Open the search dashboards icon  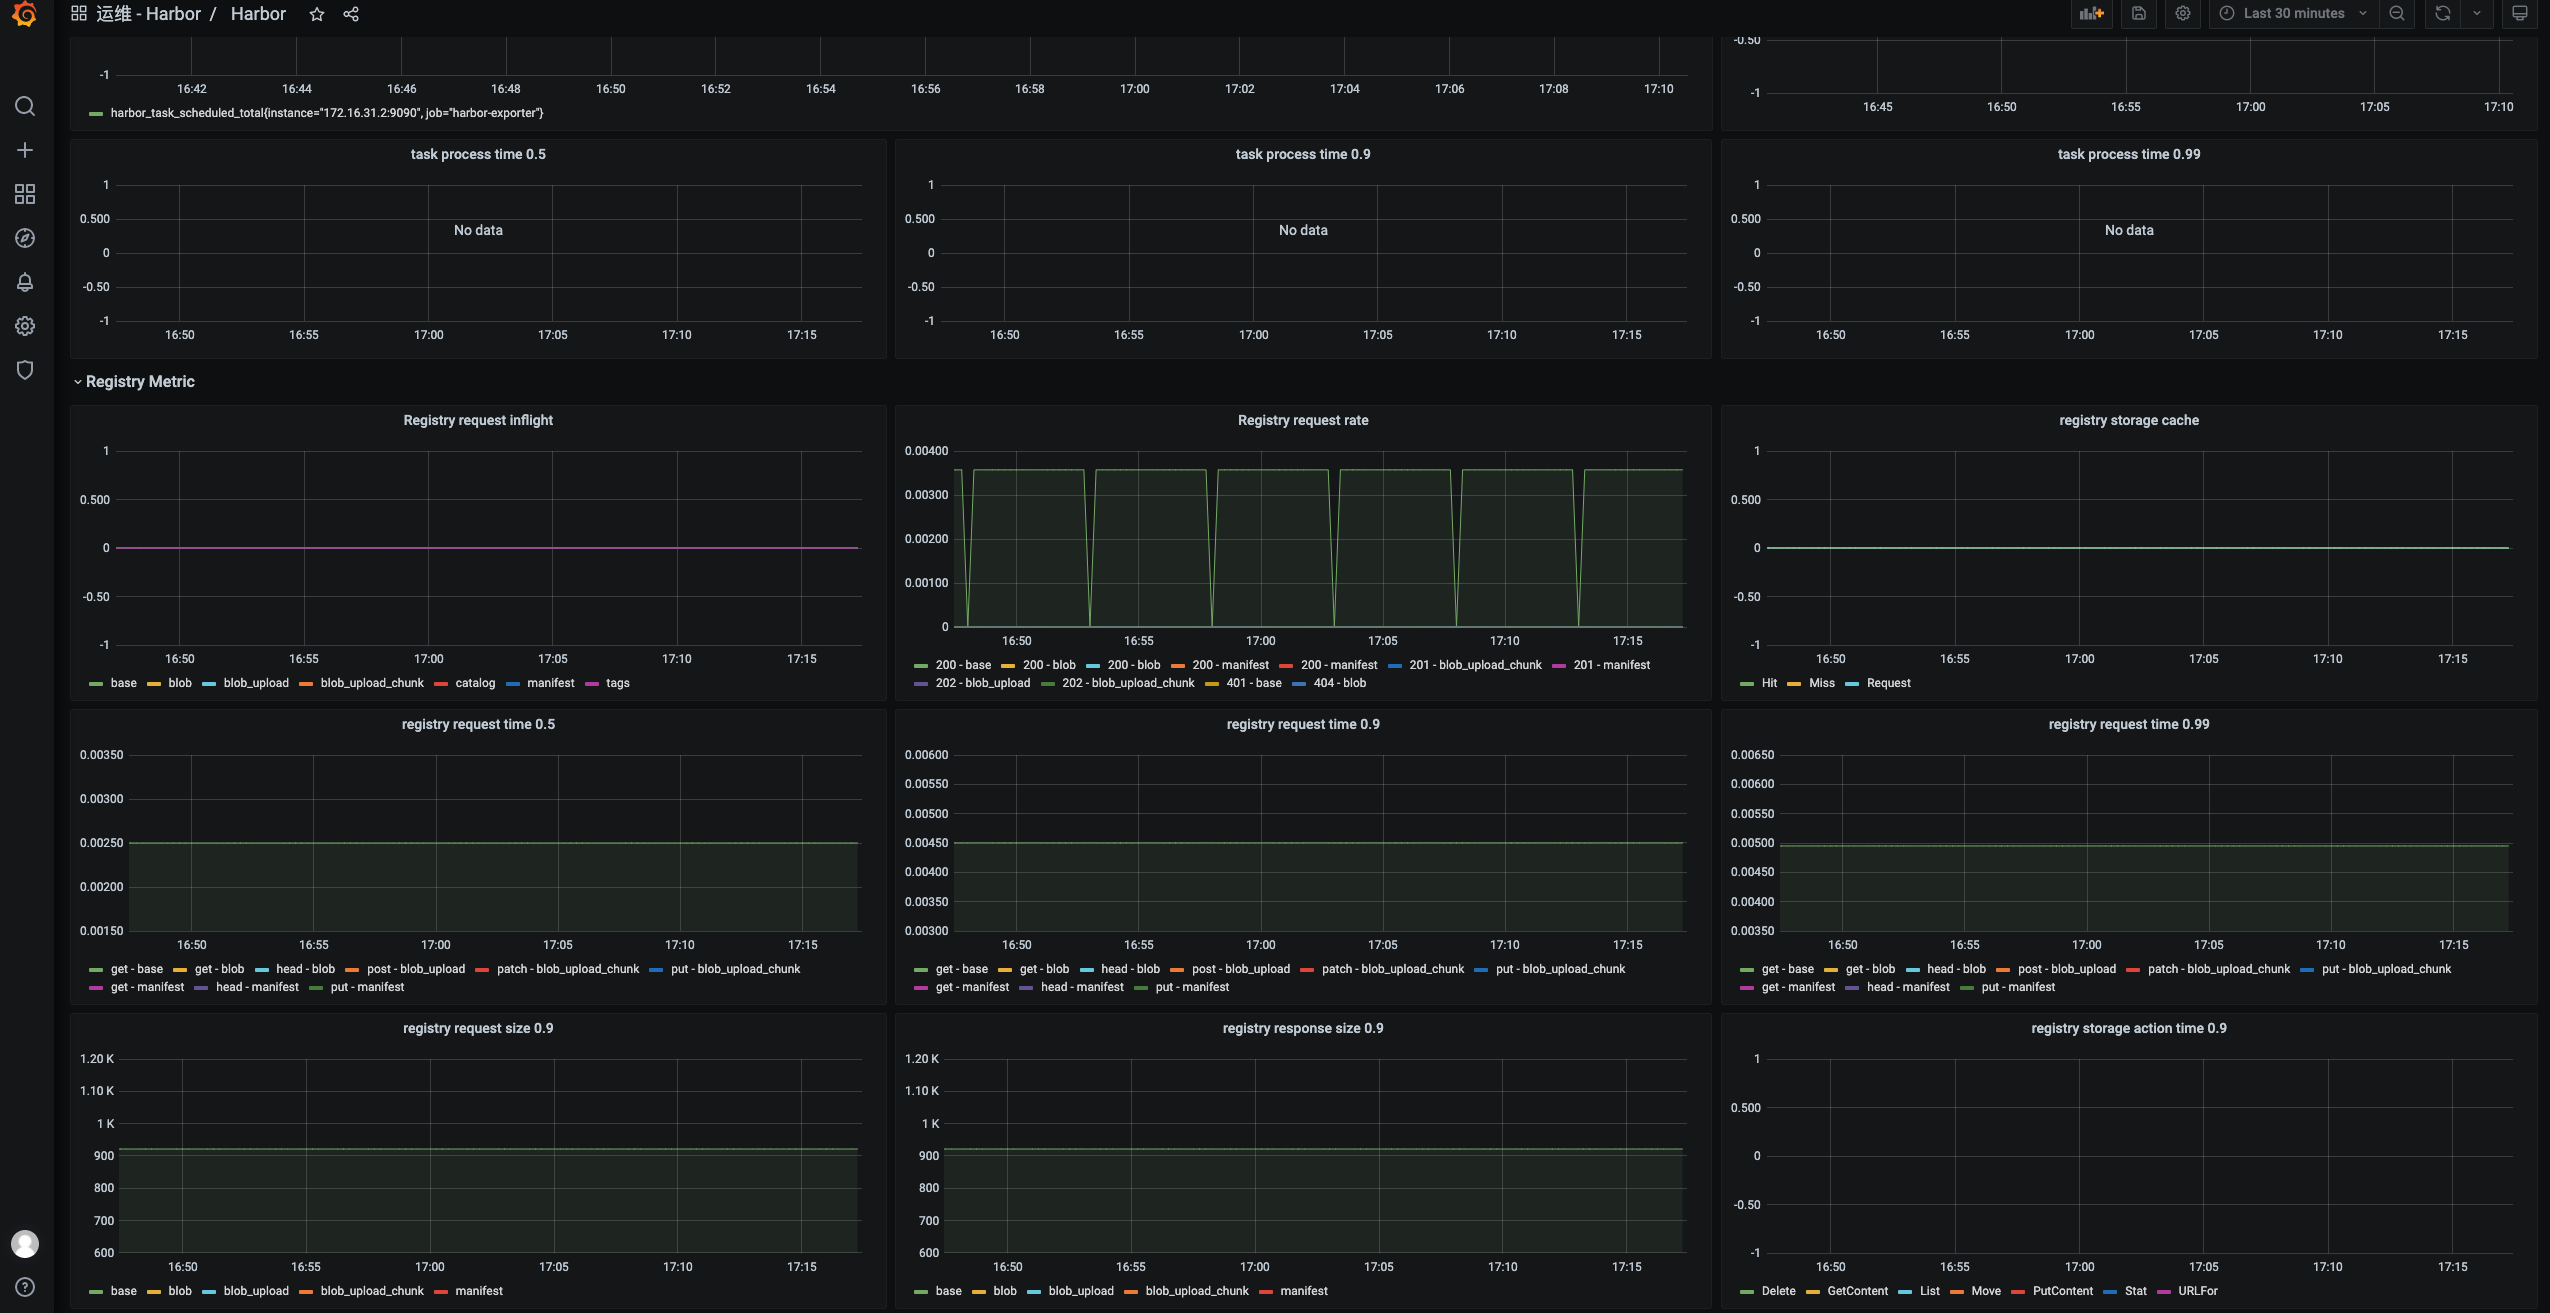point(25,106)
